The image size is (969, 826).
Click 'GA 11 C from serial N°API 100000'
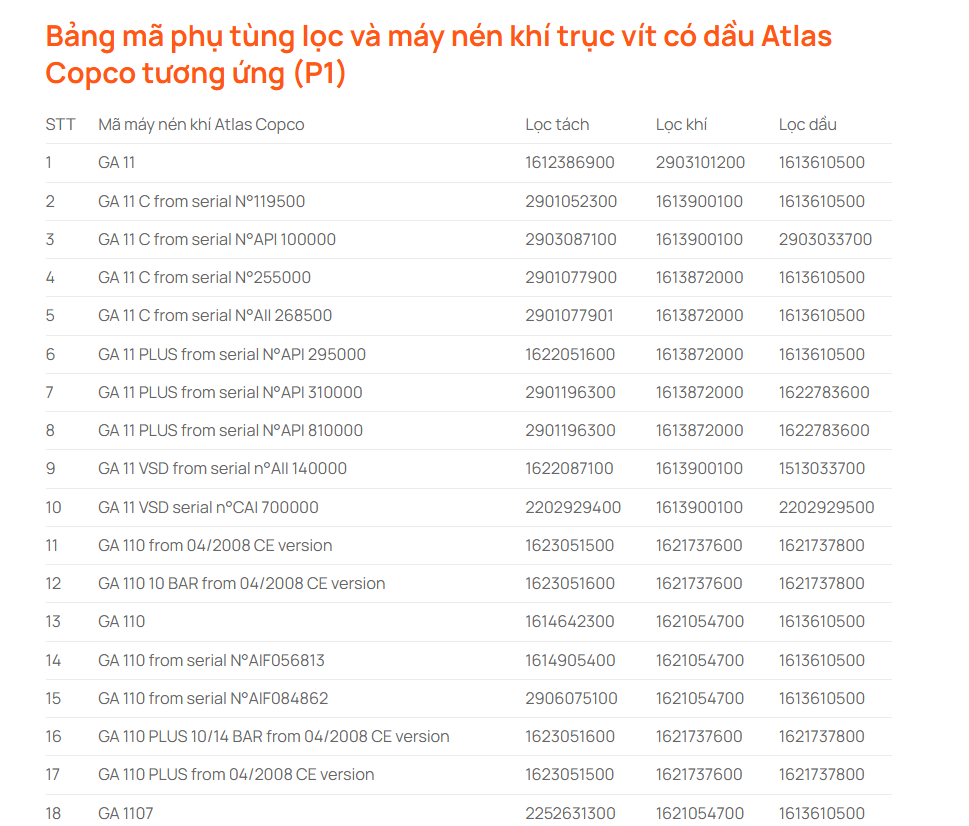[x=217, y=240]
